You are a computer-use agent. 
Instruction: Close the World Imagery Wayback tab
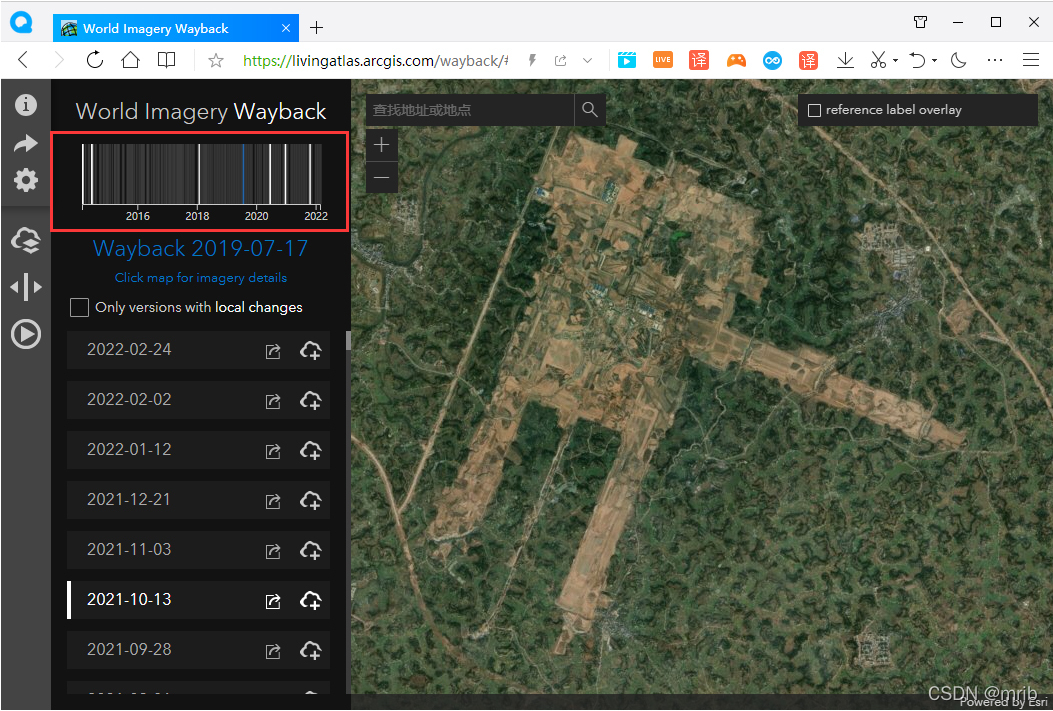[285, 28]
